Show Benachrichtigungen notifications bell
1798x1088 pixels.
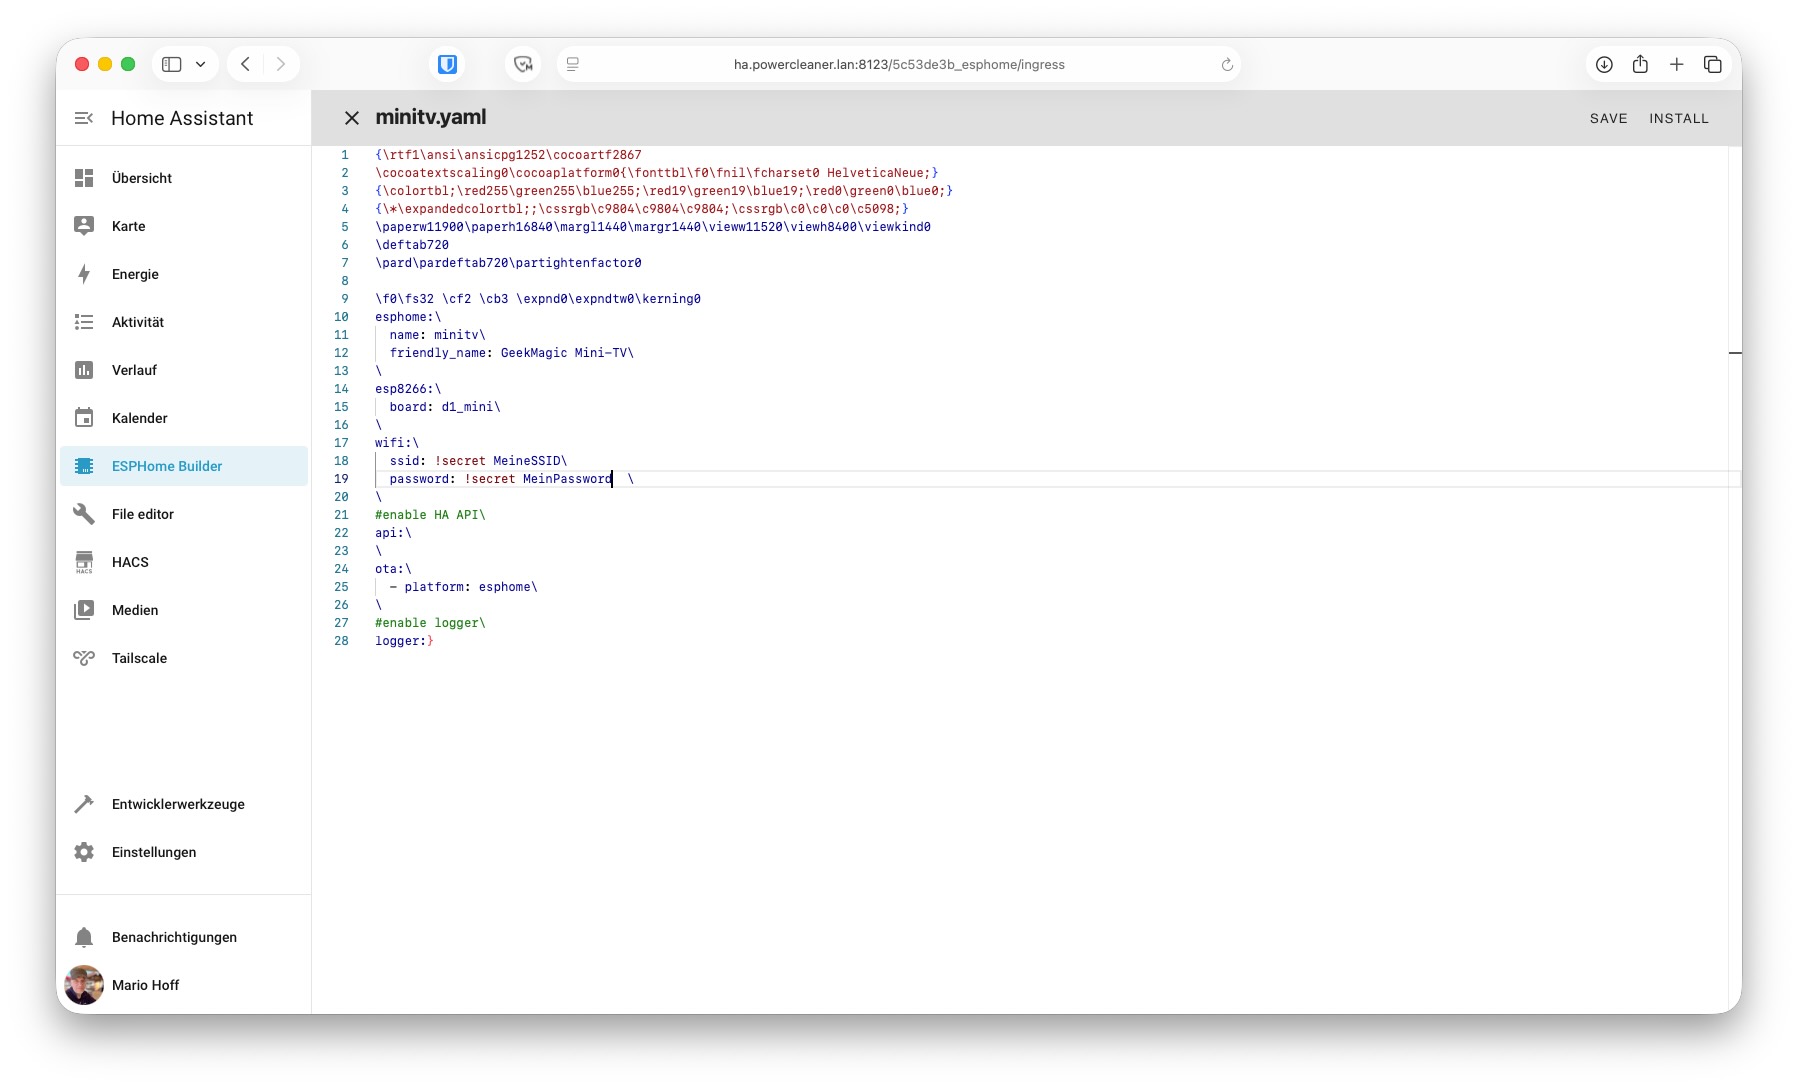pos(84,937)
